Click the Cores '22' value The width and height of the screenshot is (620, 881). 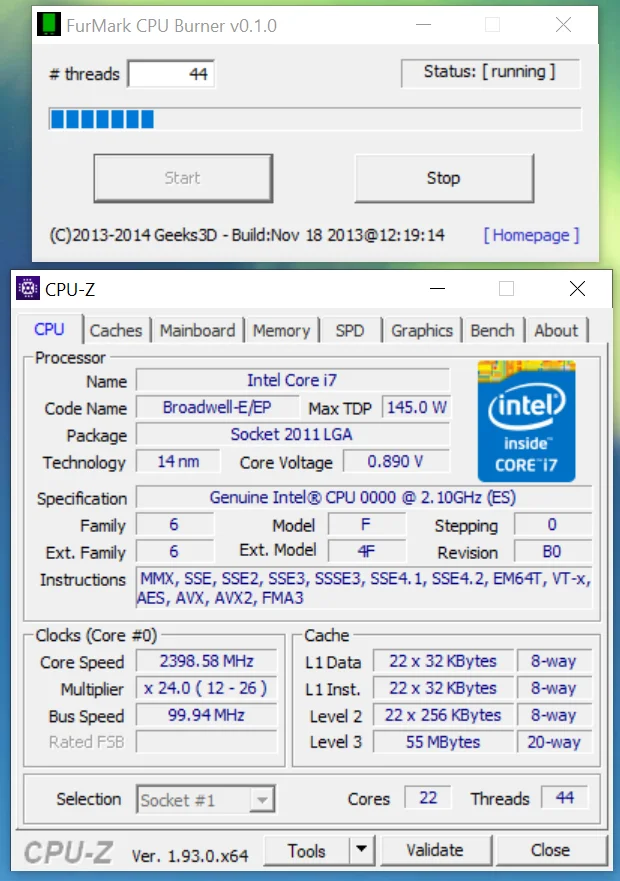tap(428, 798)
